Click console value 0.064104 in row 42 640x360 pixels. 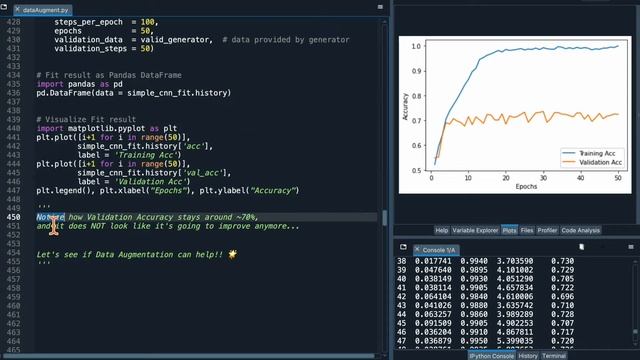pos(433,297)
